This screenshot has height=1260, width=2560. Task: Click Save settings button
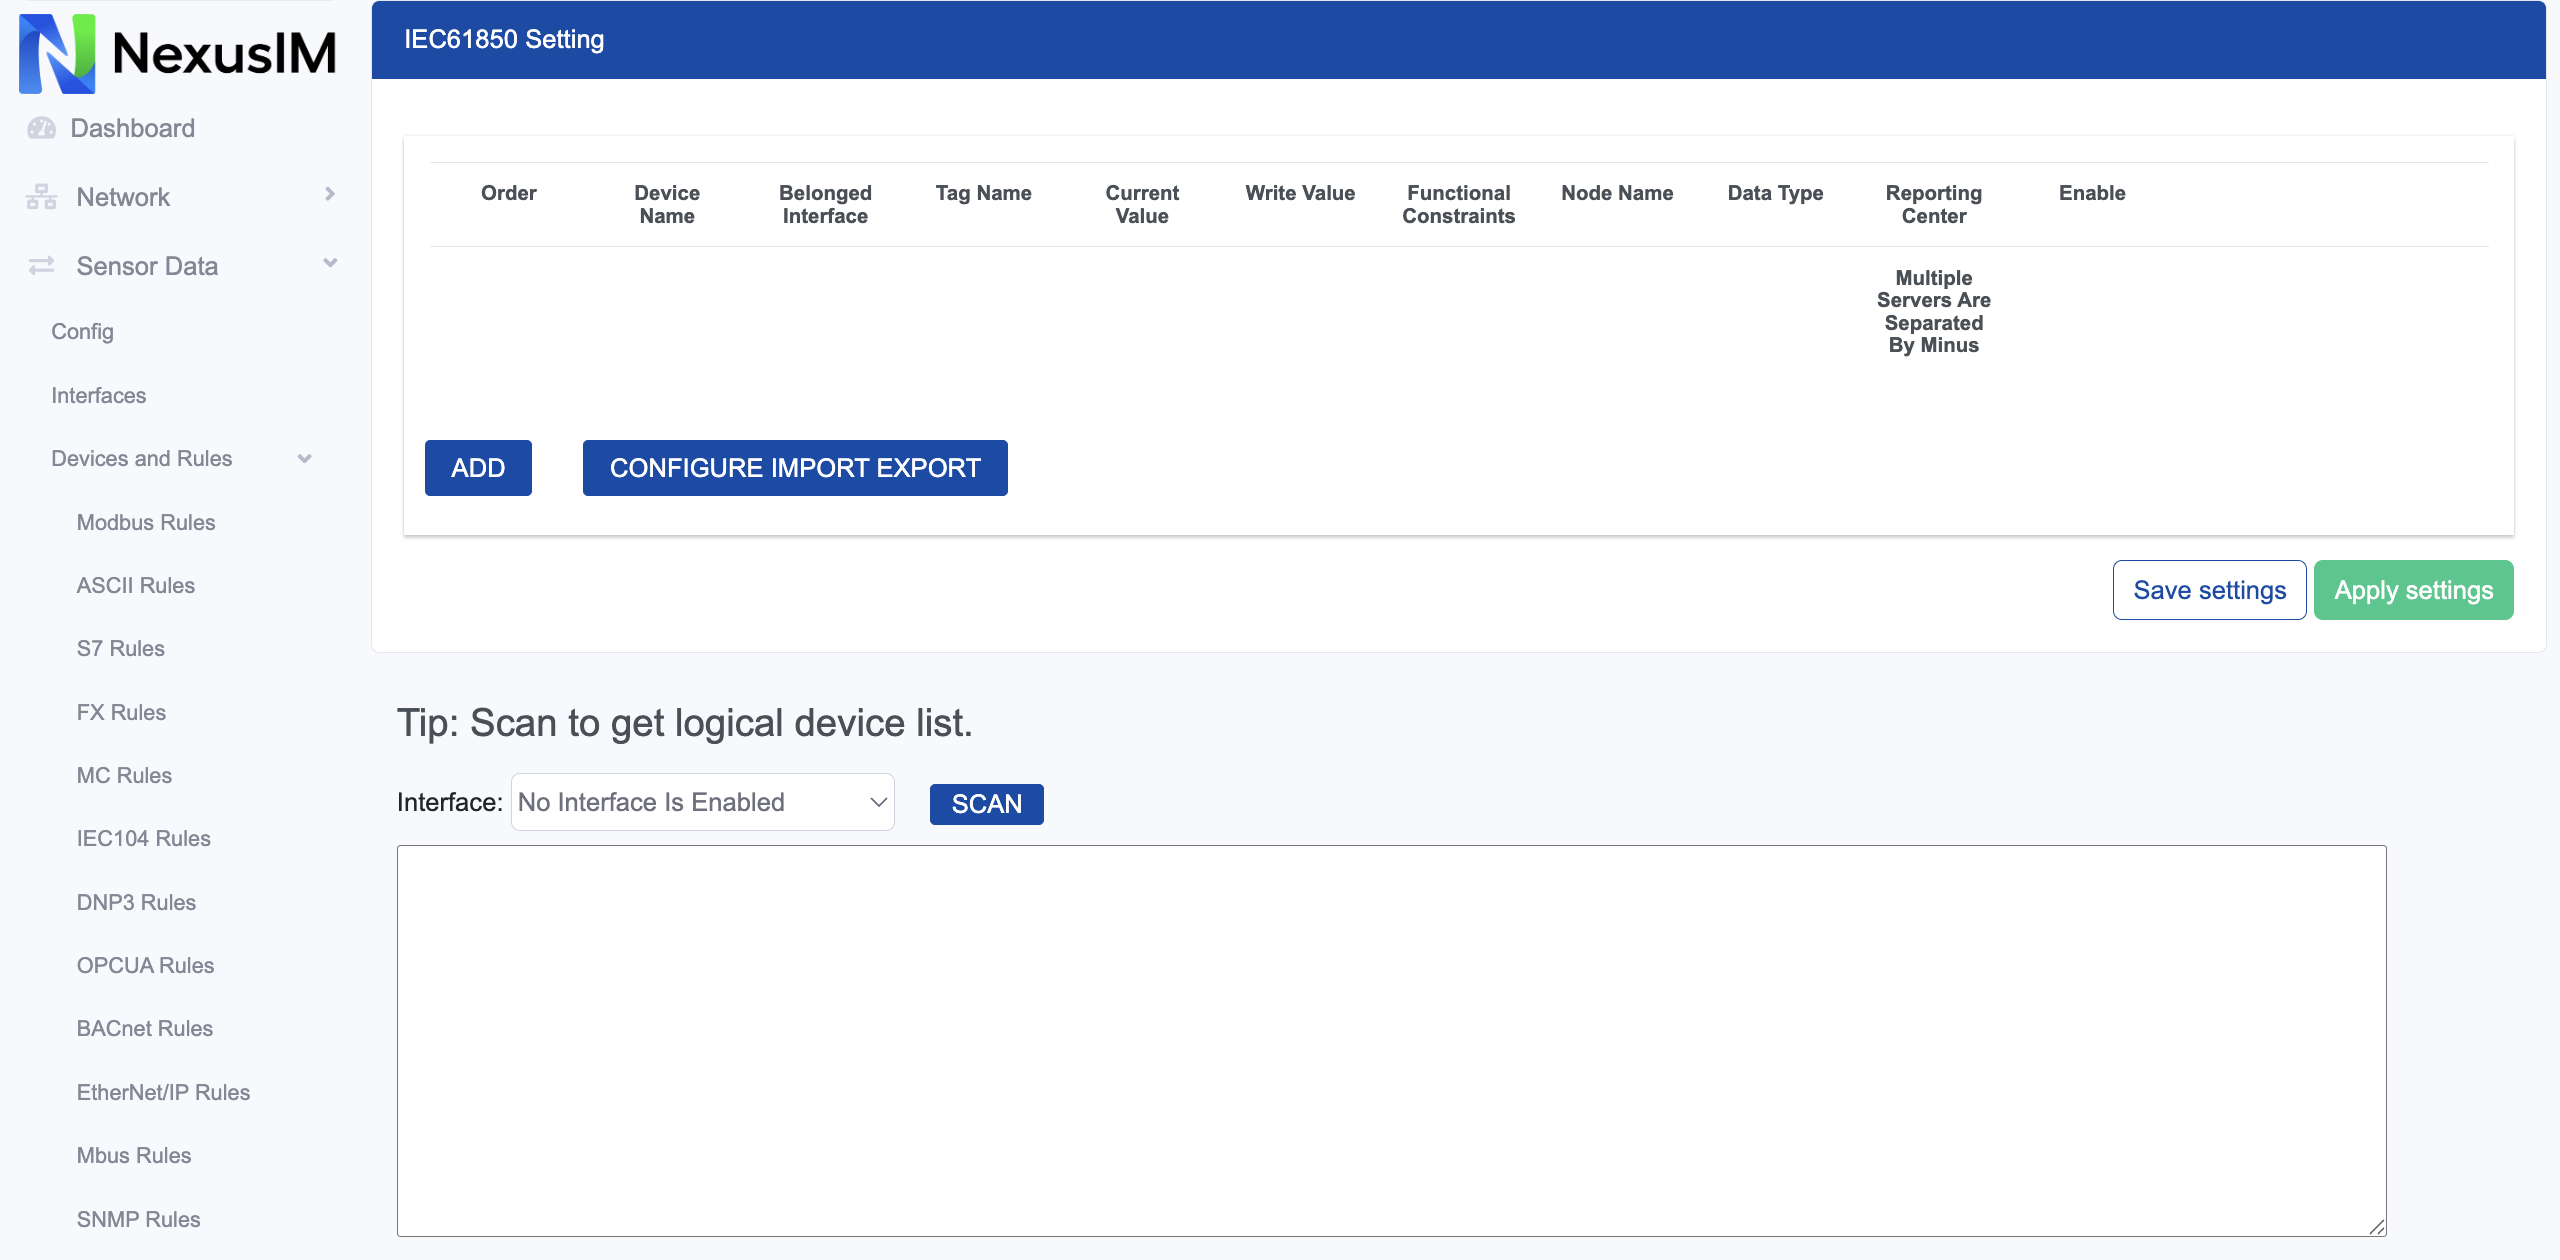pyautogui.click(x=2209, y=590)
